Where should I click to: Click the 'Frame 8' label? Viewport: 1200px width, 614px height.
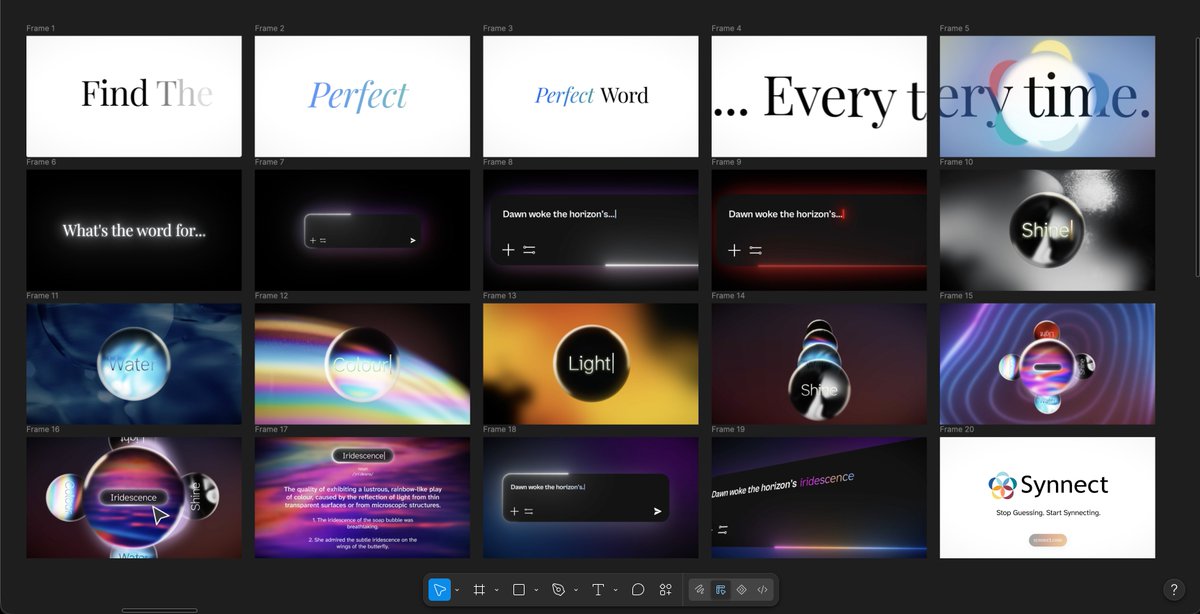tap(498, 162)
